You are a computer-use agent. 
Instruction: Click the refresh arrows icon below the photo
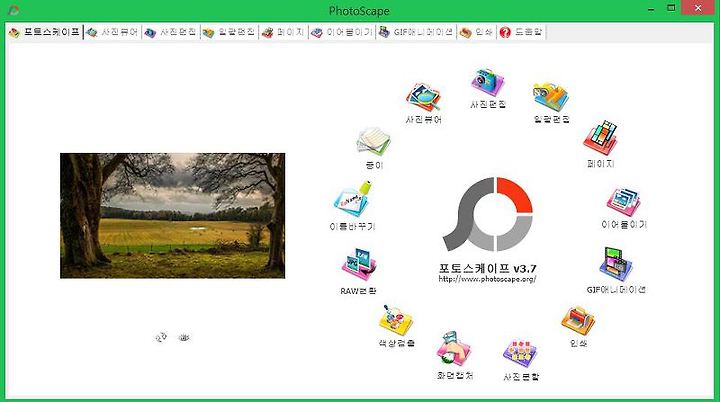(x=161, y=338)
